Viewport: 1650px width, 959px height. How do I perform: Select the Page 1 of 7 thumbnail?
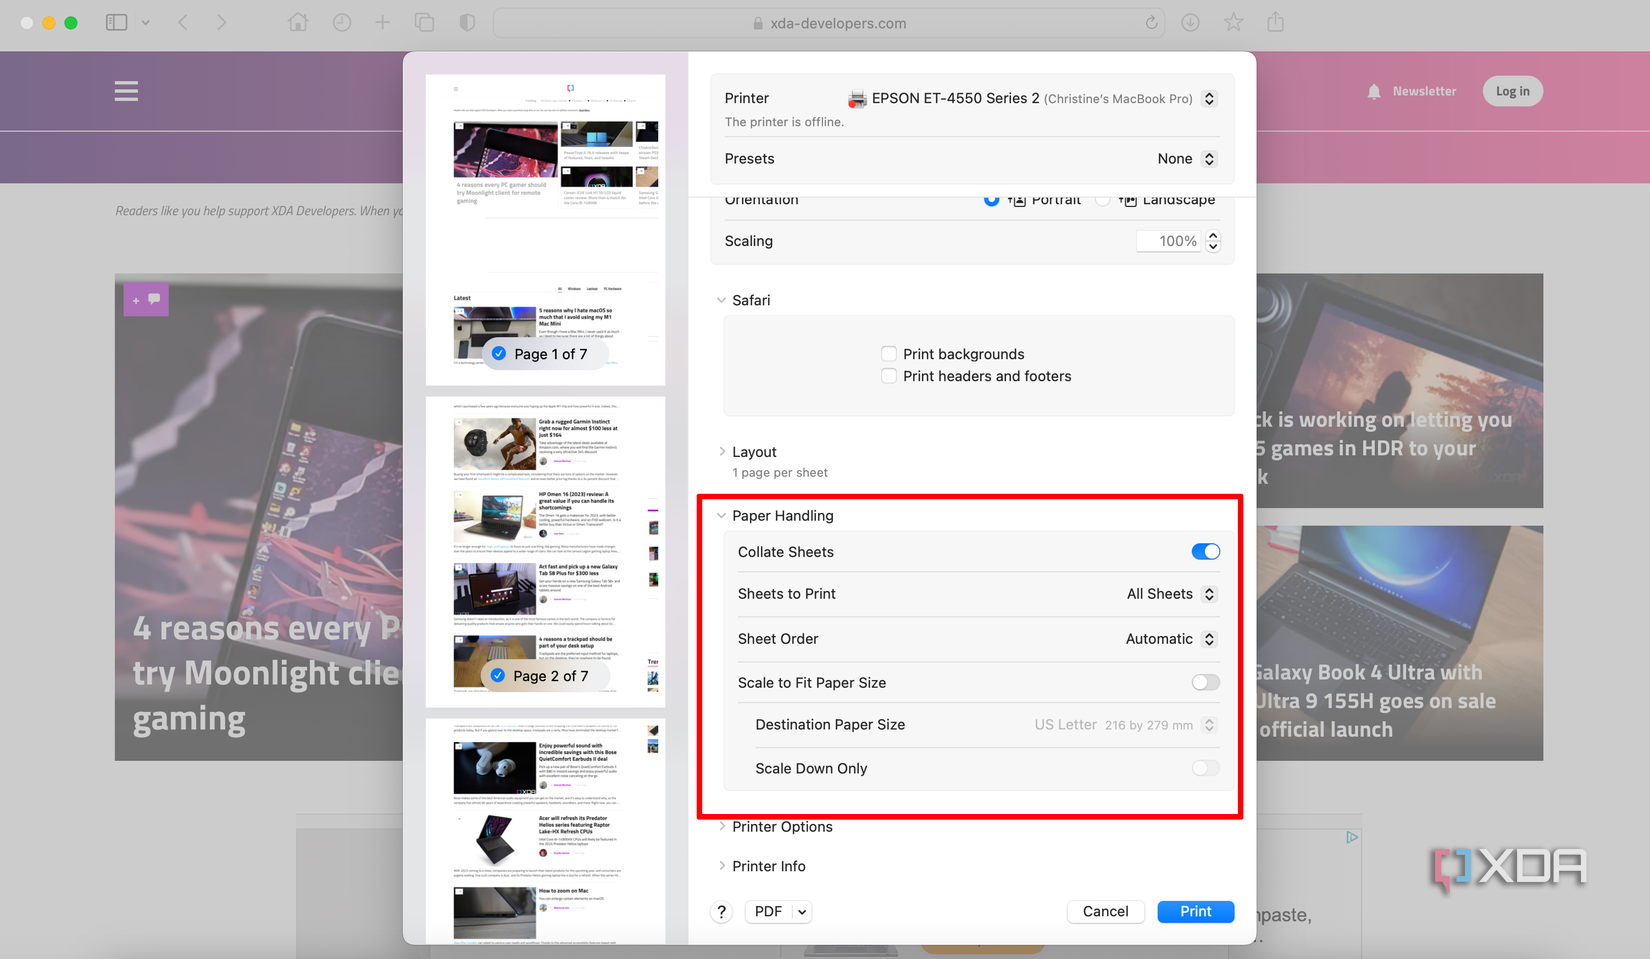(x=546, y=230)
